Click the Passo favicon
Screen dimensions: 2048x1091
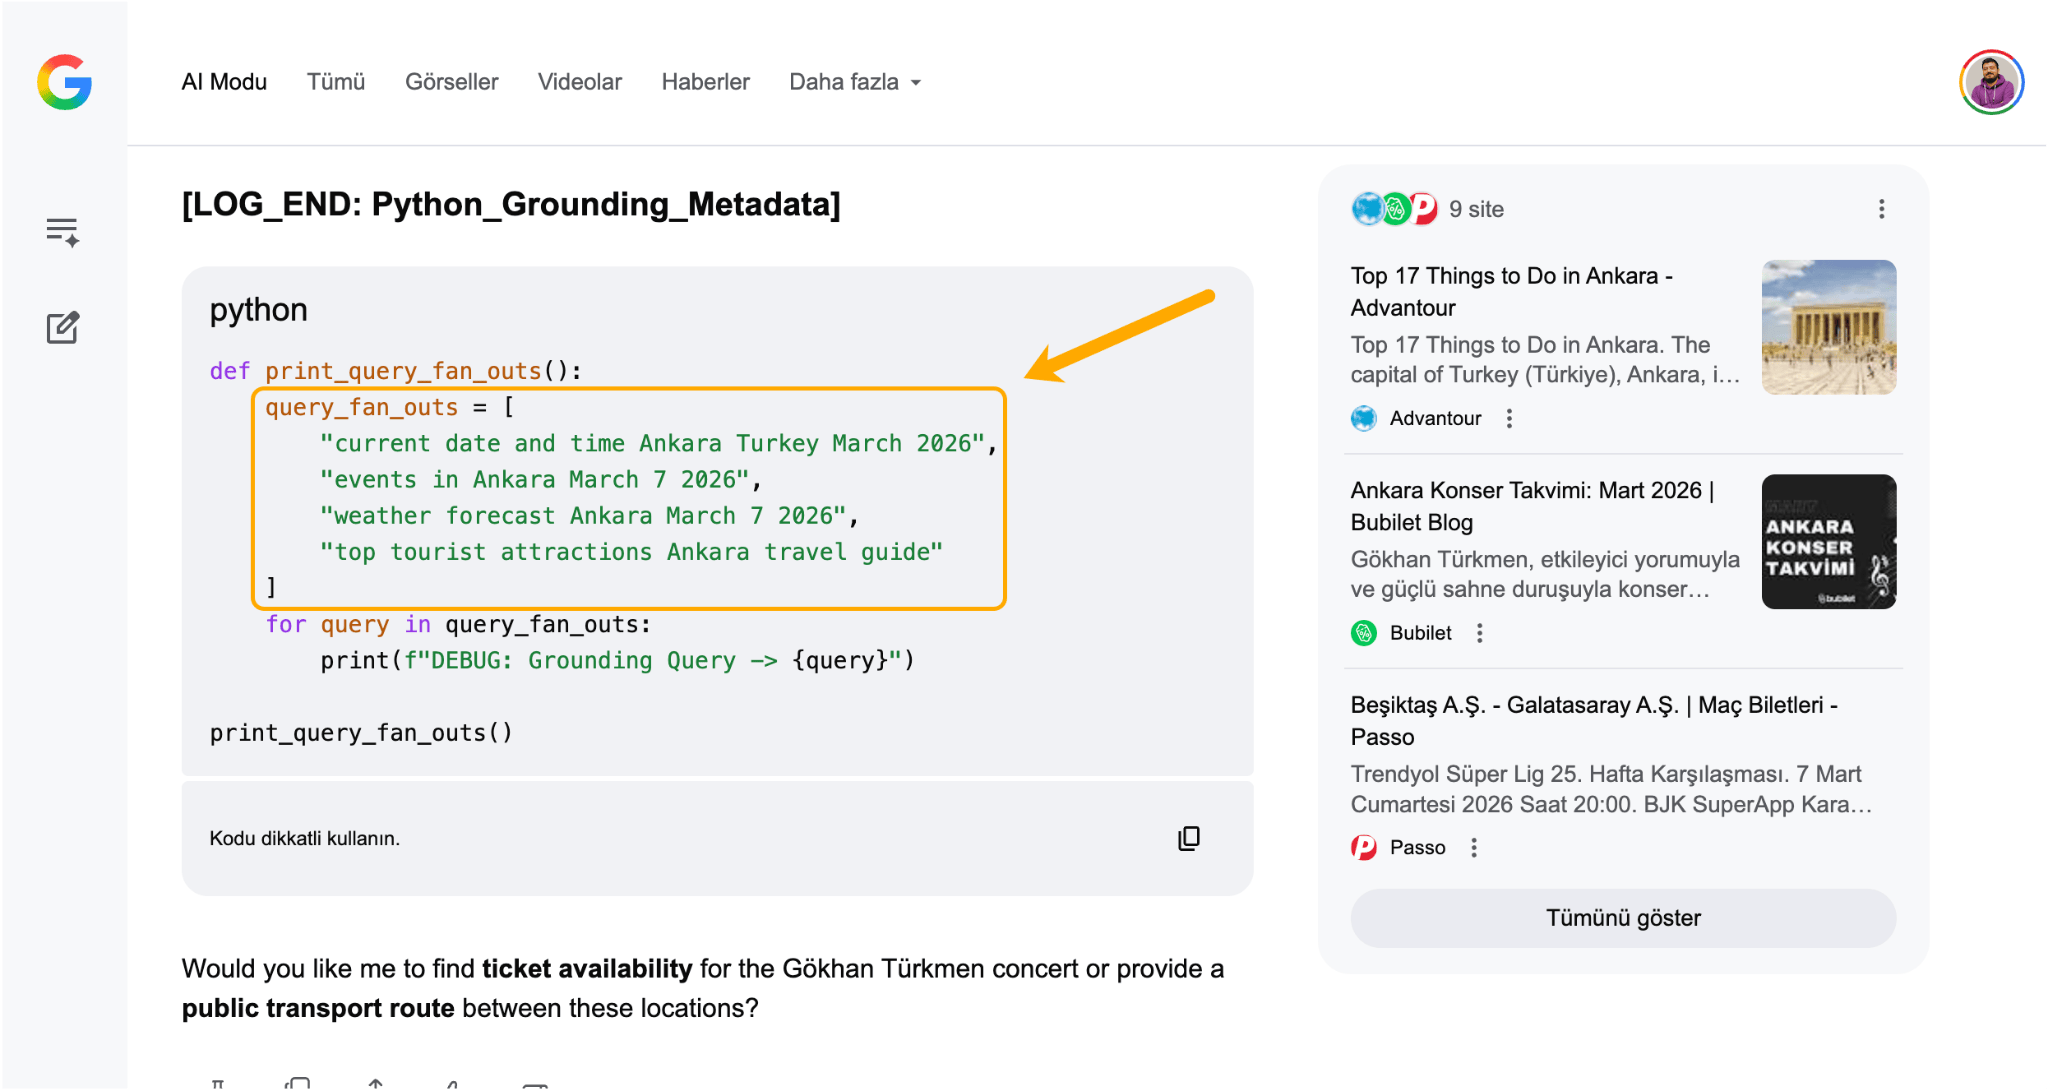click(x=1364, y=848)
